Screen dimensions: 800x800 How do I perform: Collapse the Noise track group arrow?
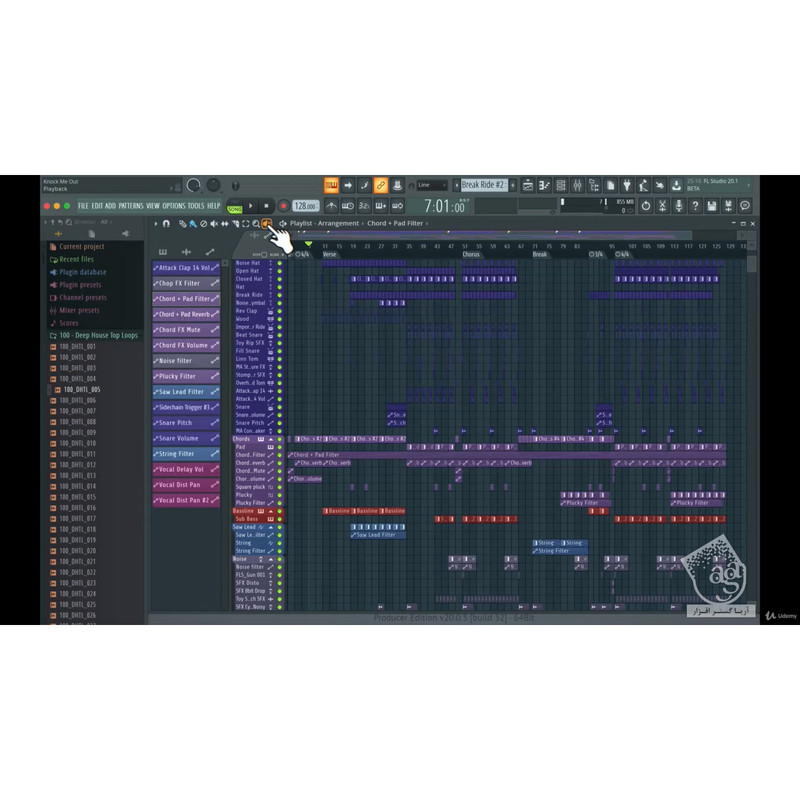pos(271,559)
